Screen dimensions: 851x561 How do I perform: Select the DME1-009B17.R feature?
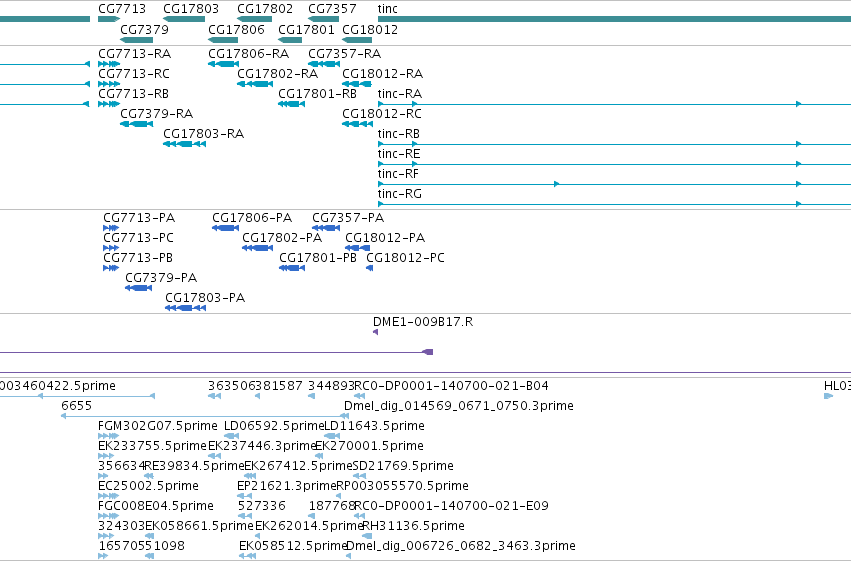coord(423,322)
